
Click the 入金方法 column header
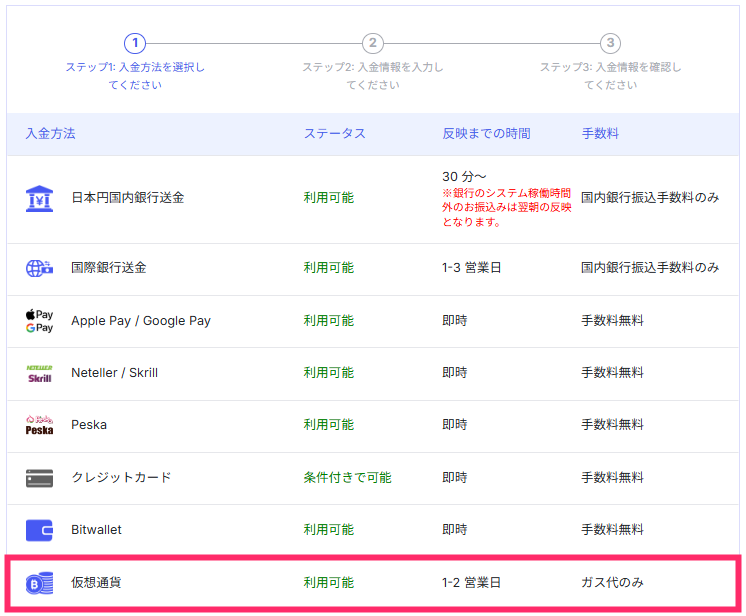click(50, 134)
